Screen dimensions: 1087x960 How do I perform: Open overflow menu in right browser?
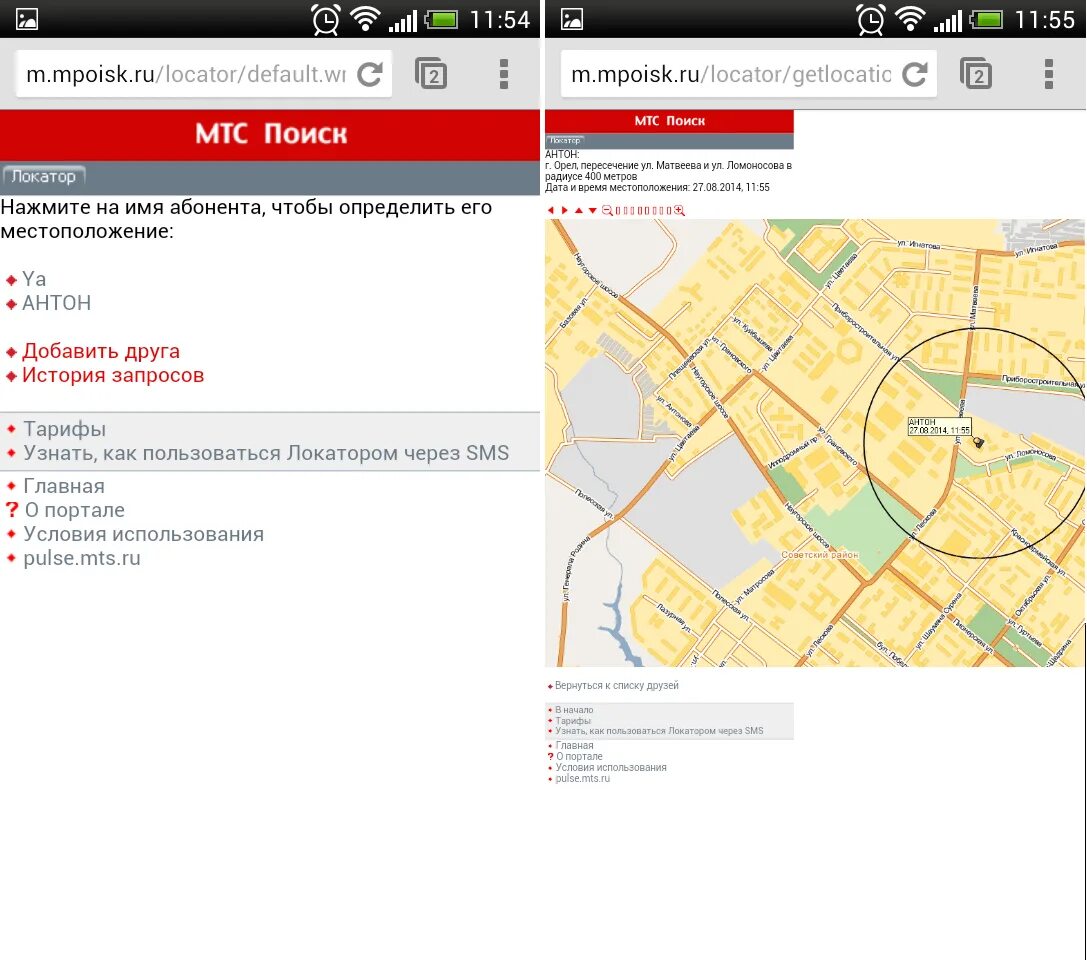[x=1049, y=73]
